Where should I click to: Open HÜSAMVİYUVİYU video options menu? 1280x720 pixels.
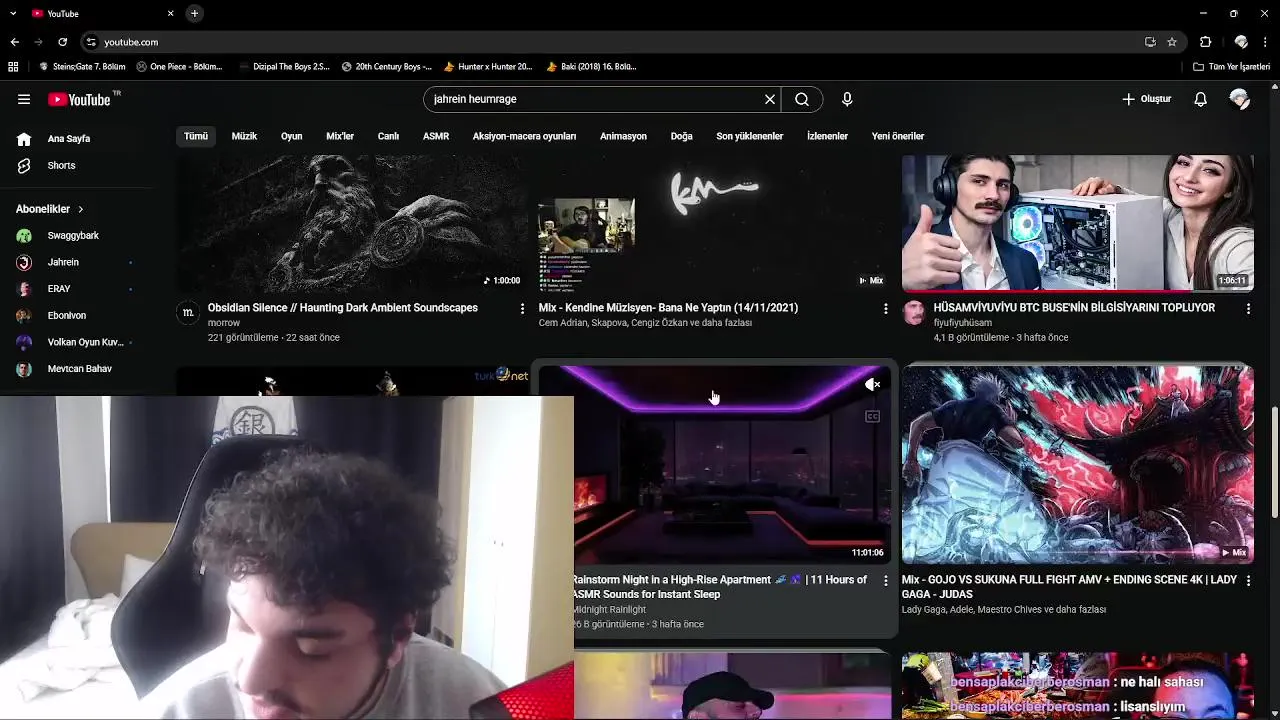point(1248,309)
